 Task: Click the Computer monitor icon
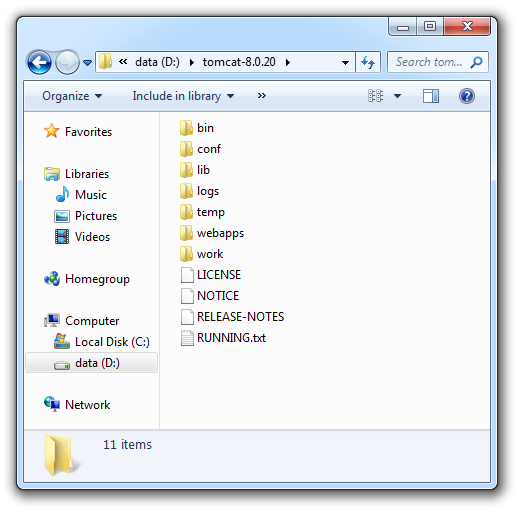tap(52, 320)
